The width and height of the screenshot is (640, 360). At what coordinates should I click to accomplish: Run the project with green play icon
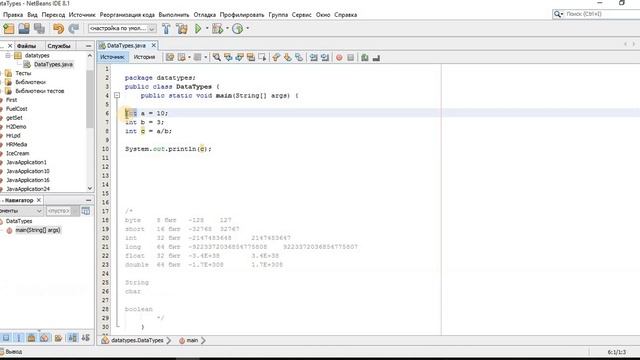point(198,29)
